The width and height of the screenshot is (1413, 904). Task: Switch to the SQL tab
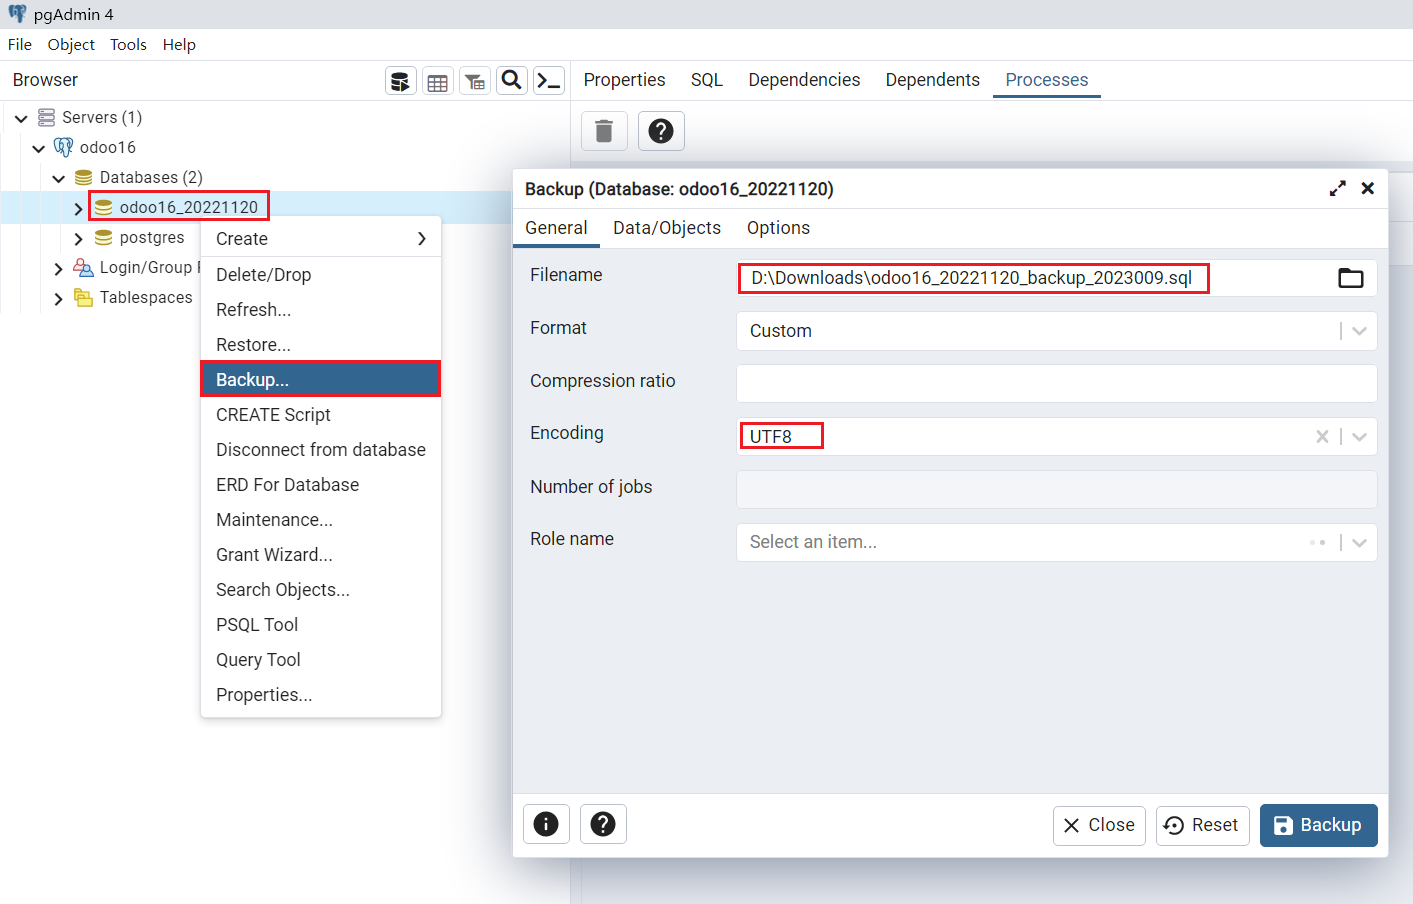(707, 80)
